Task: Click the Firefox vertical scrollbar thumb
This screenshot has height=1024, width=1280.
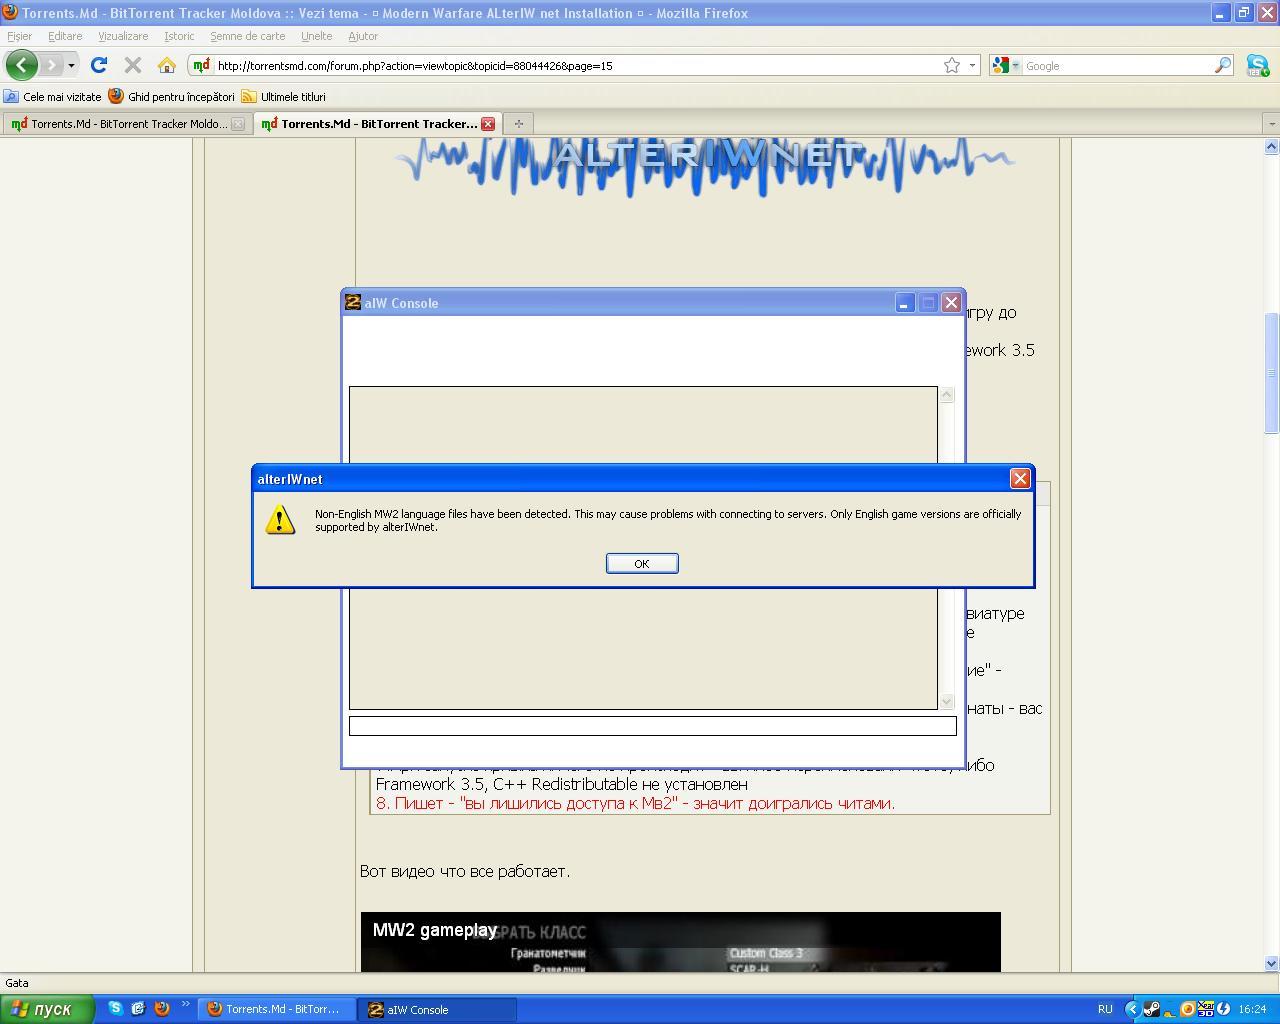Action: point(1272,373)
